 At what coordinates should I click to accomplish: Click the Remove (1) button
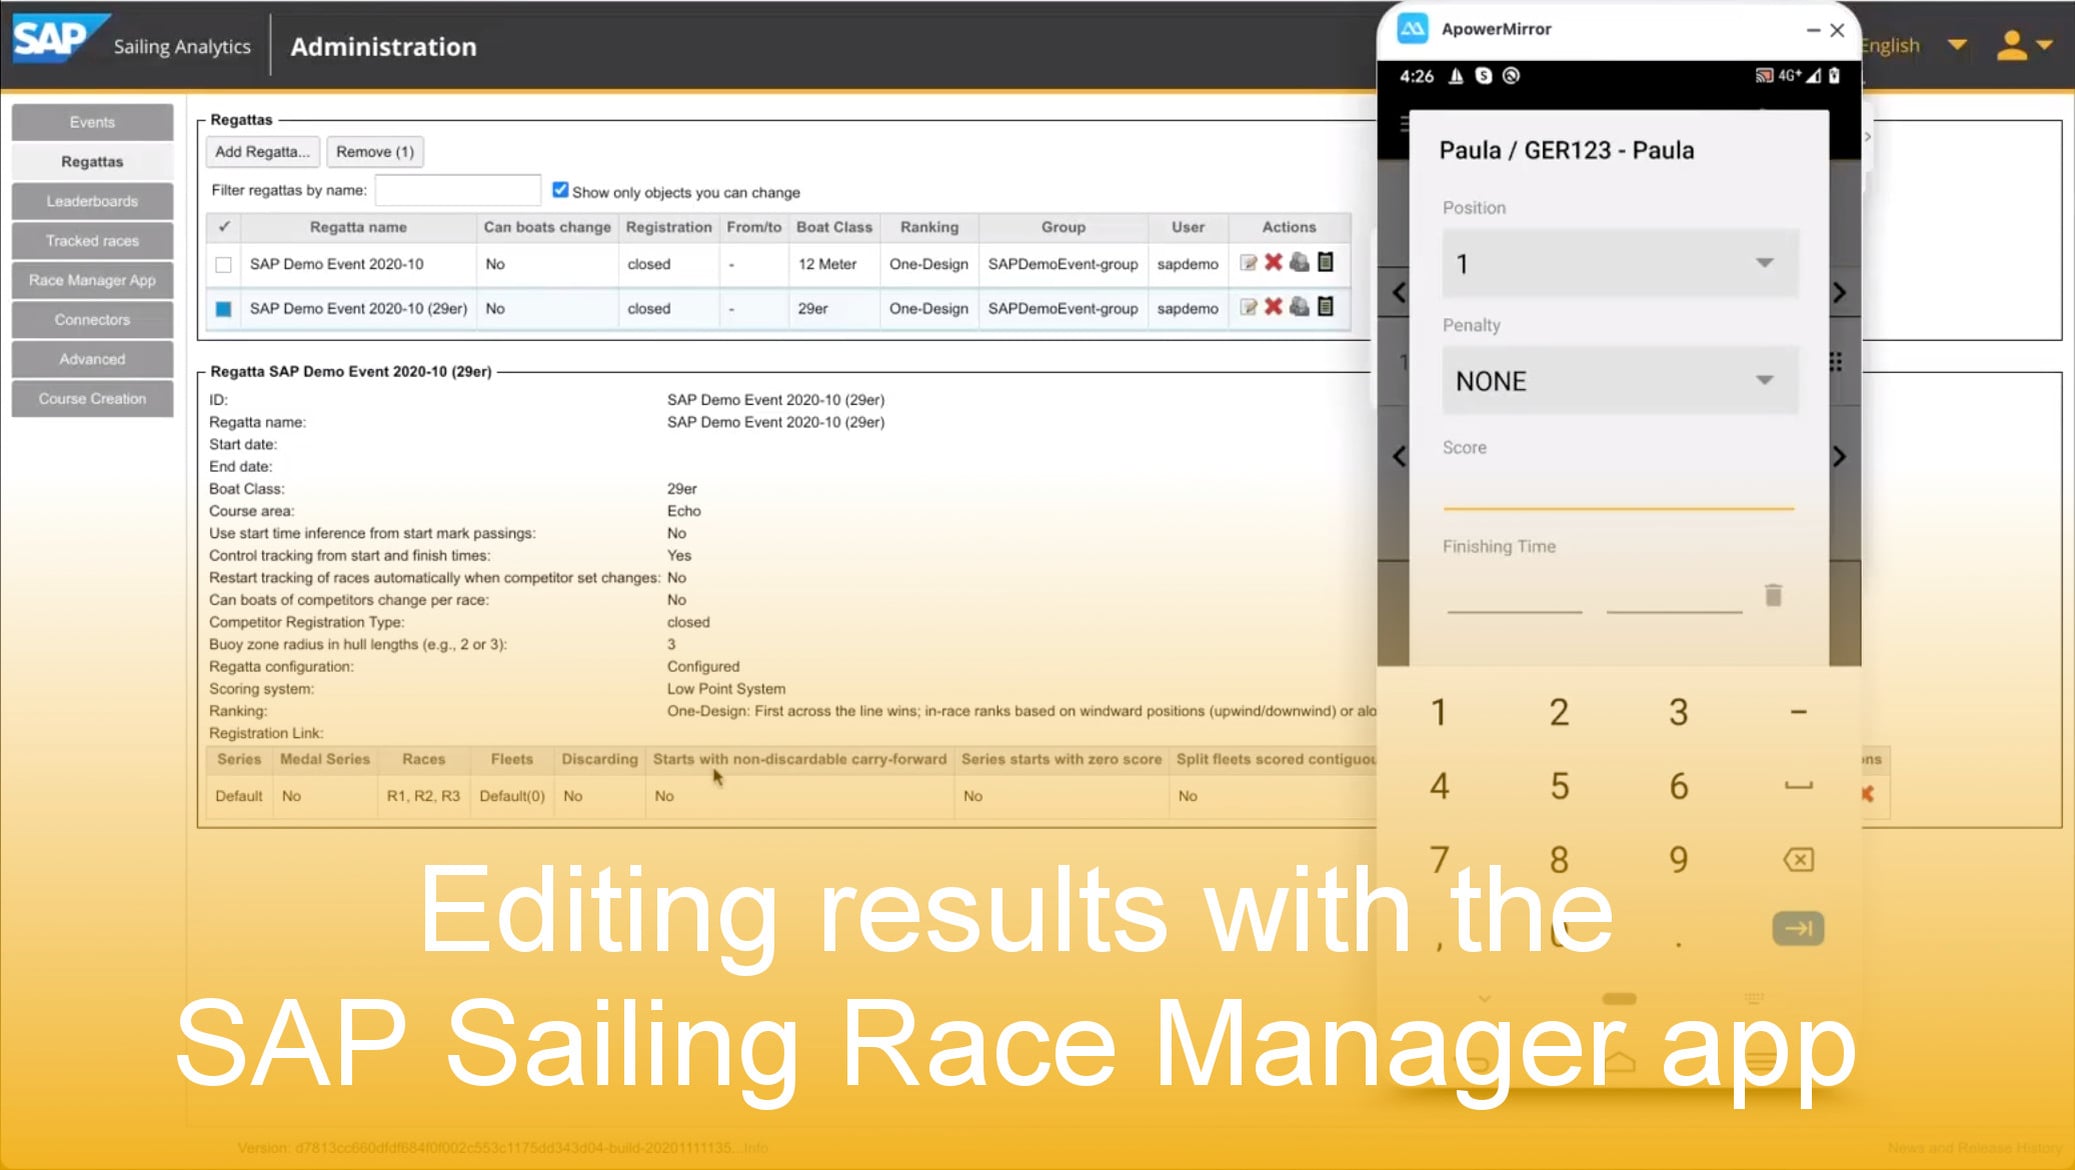[375, 151]
